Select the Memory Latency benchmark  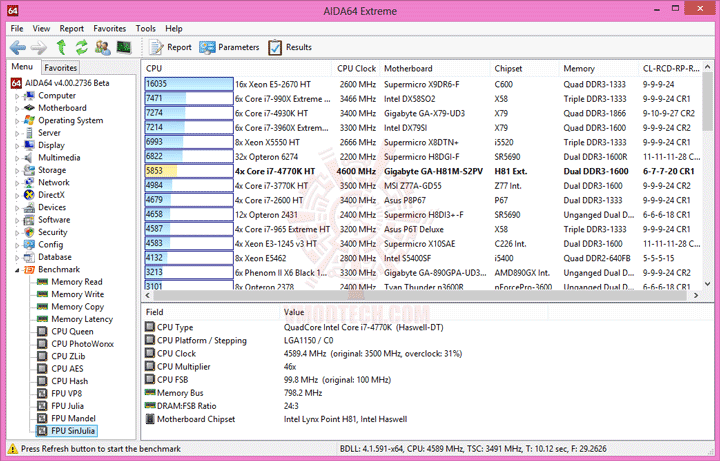coord(82,319)
